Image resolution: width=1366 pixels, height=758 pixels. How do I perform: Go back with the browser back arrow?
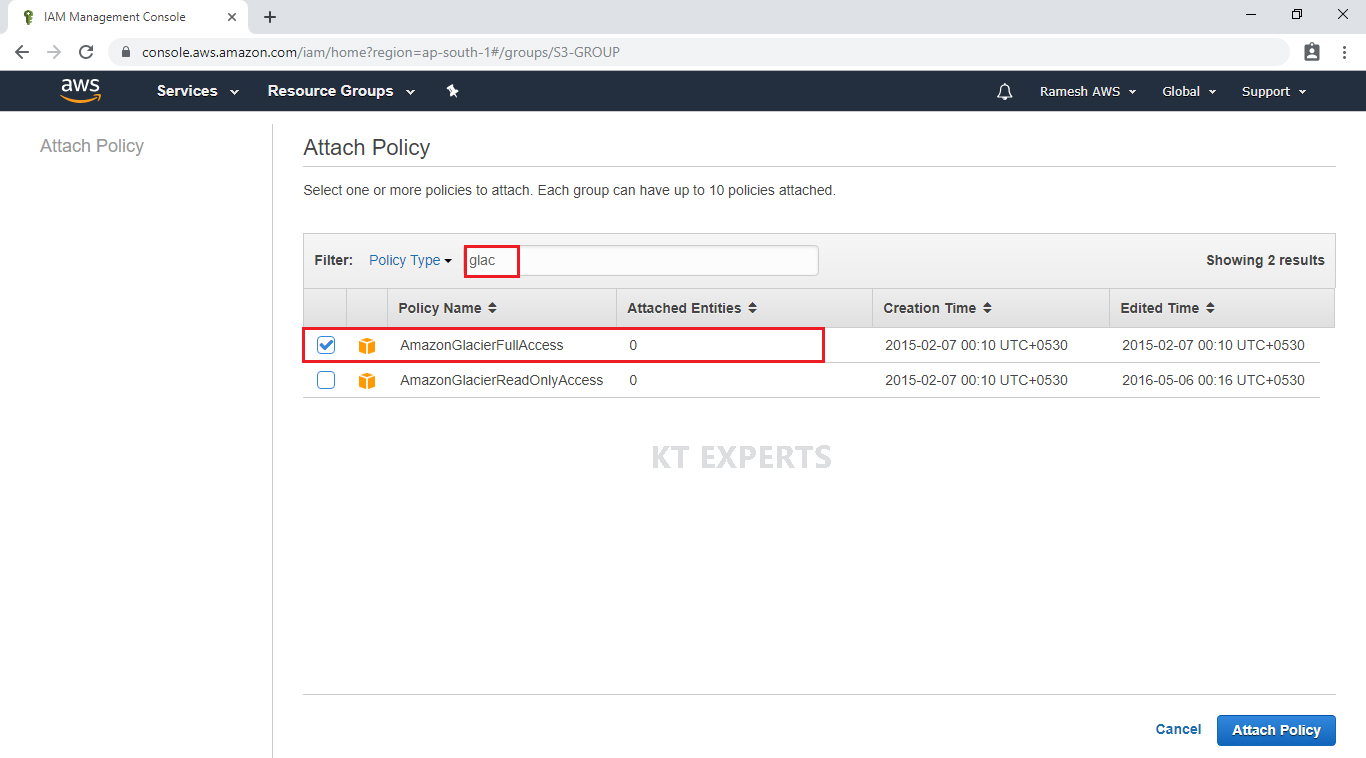tap(22, 52)
